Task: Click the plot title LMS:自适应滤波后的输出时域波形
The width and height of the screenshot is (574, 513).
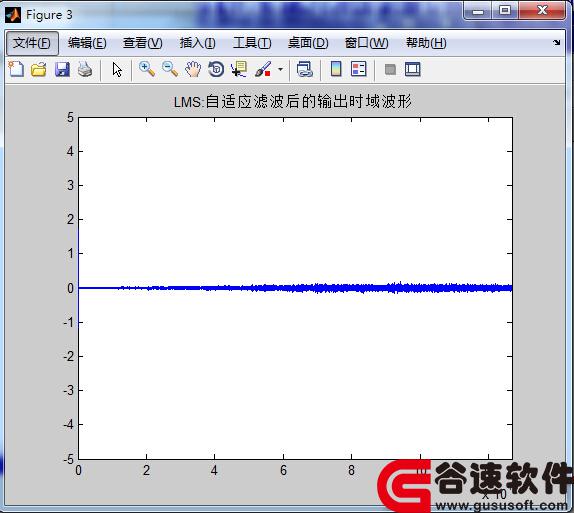Action: (292, 101)
